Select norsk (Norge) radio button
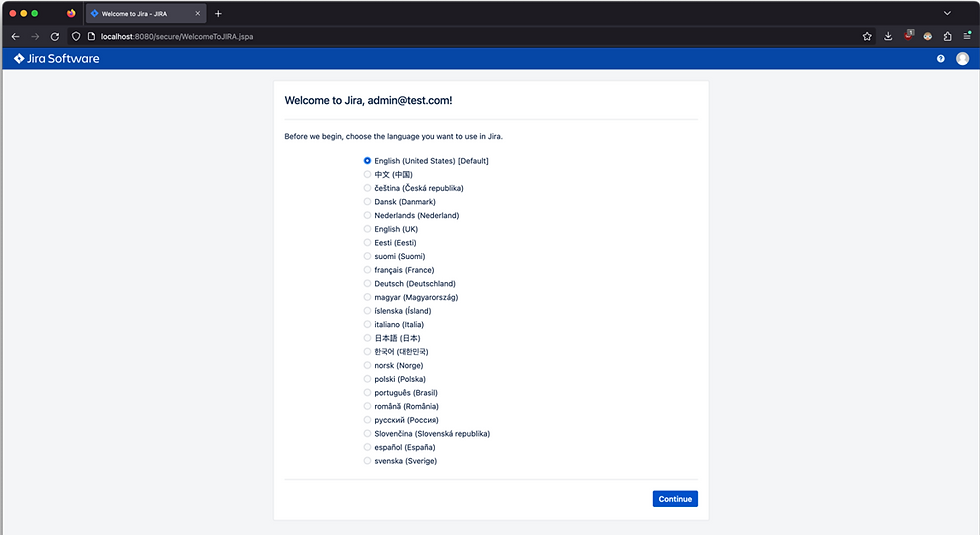Image resolution: width=980 pixels, height=535 pixels. click(368, 365)
